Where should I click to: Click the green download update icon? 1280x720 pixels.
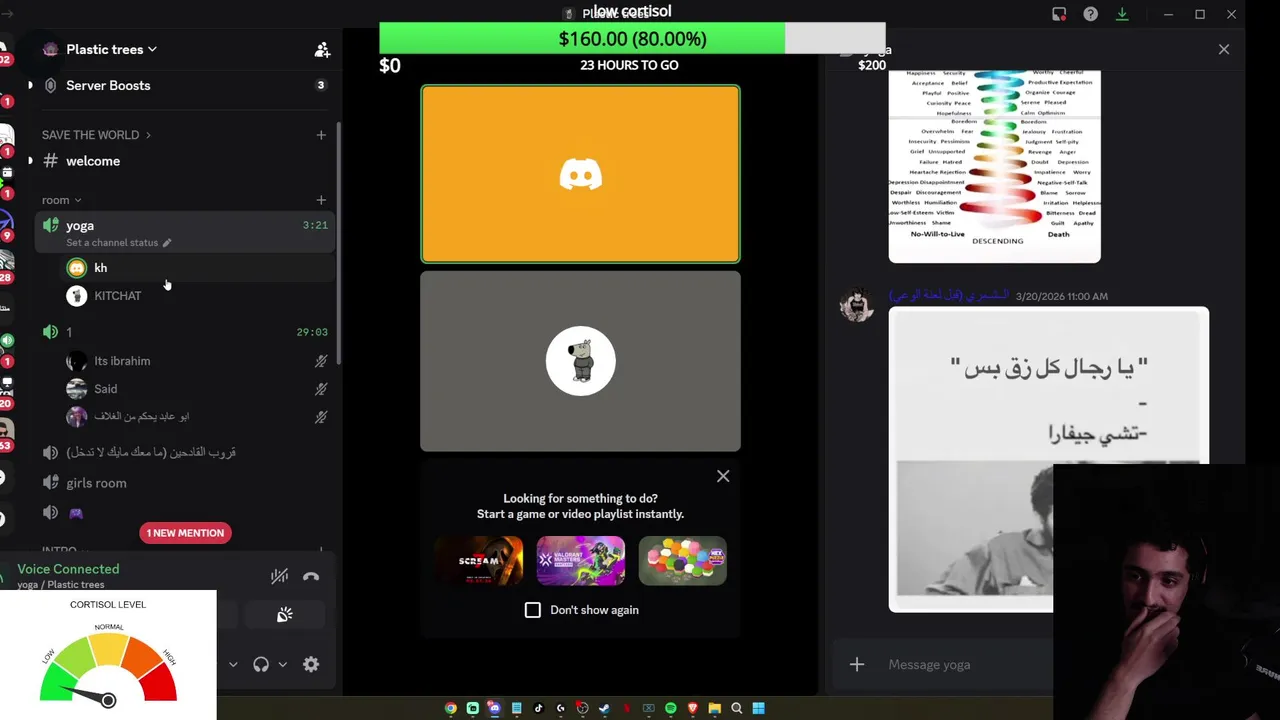tap(1122, 14)
